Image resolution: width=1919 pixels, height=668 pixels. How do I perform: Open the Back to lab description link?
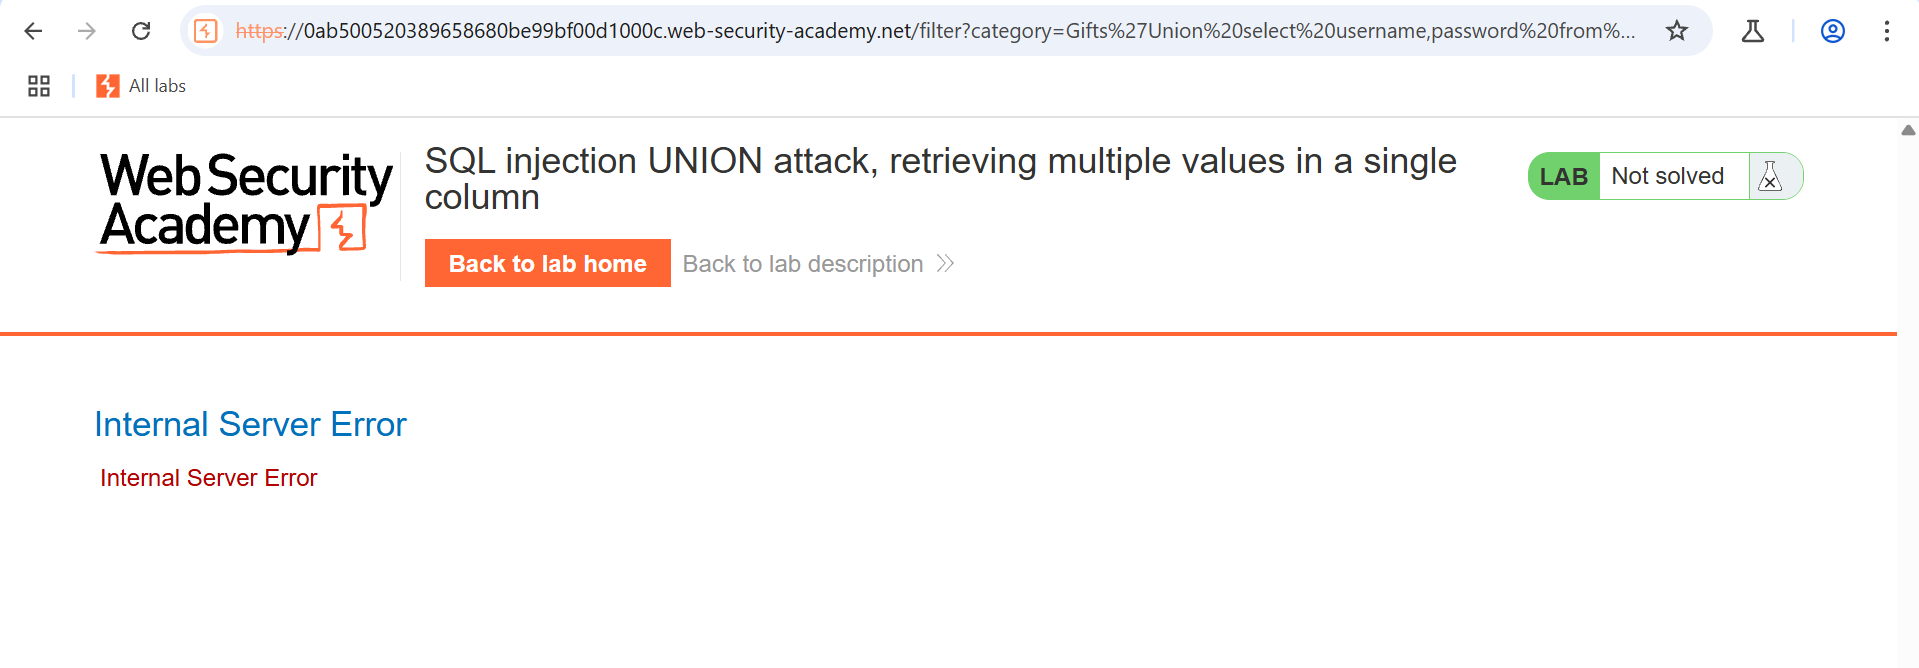tap(802, 264)
